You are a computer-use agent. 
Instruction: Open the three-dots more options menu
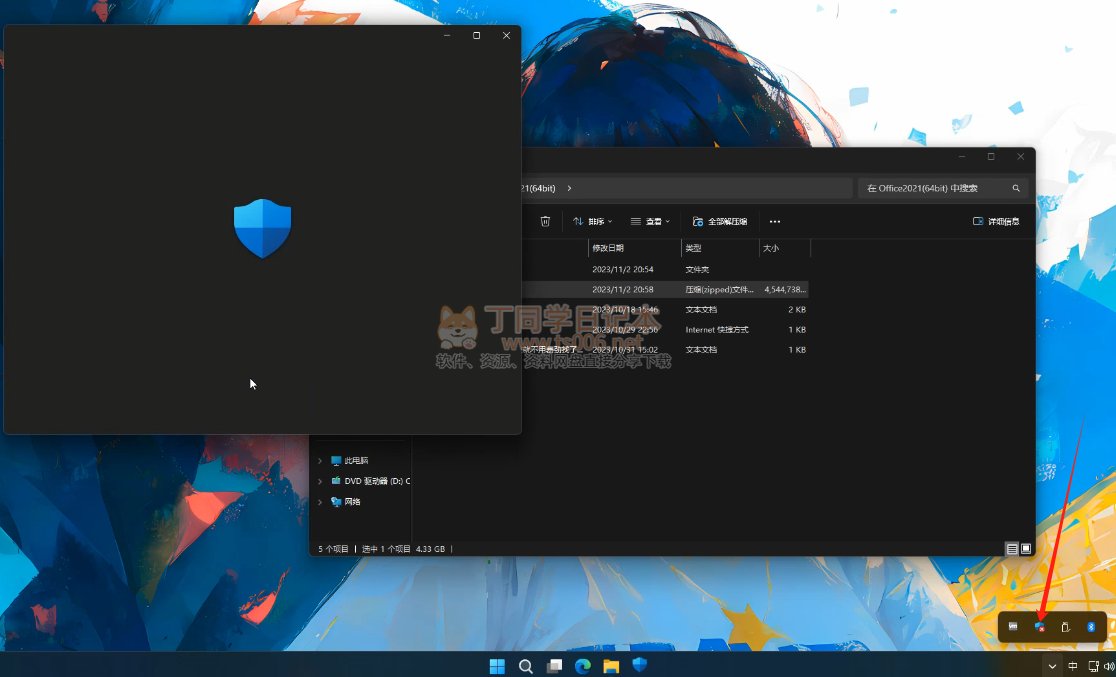(x=774, y=221)
